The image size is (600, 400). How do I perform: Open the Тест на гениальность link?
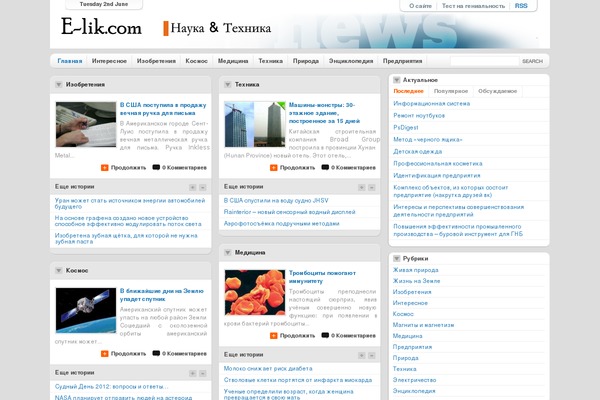[x=473, y=6]
